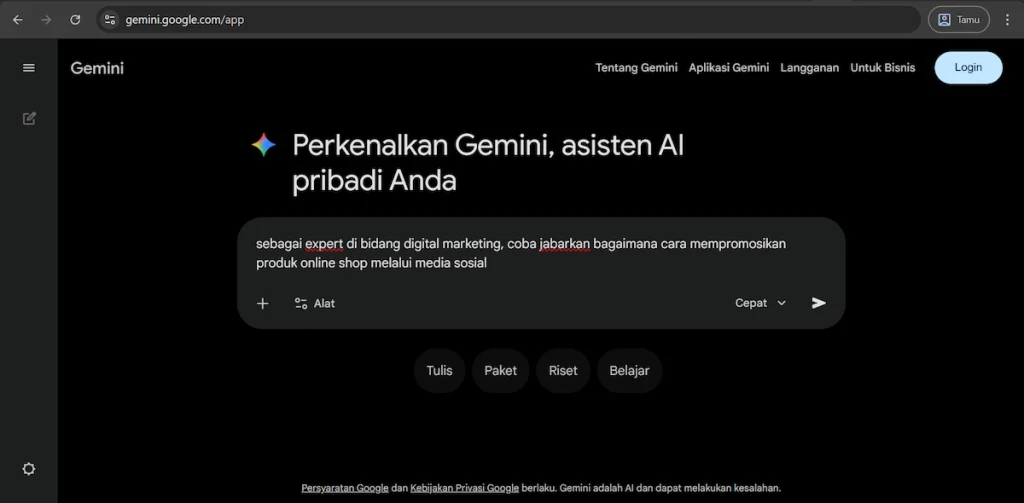Click the browser forward arrow
Screen dimensions: 1024x503
46,20
